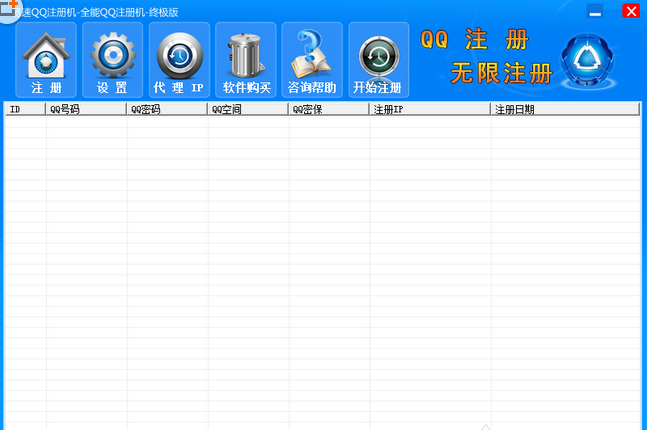Image resolution: width=647 pixels, height=430 pixels.
Task: Click the 注册IP column header
Action: pyautogui.click(x=430, y=109)
